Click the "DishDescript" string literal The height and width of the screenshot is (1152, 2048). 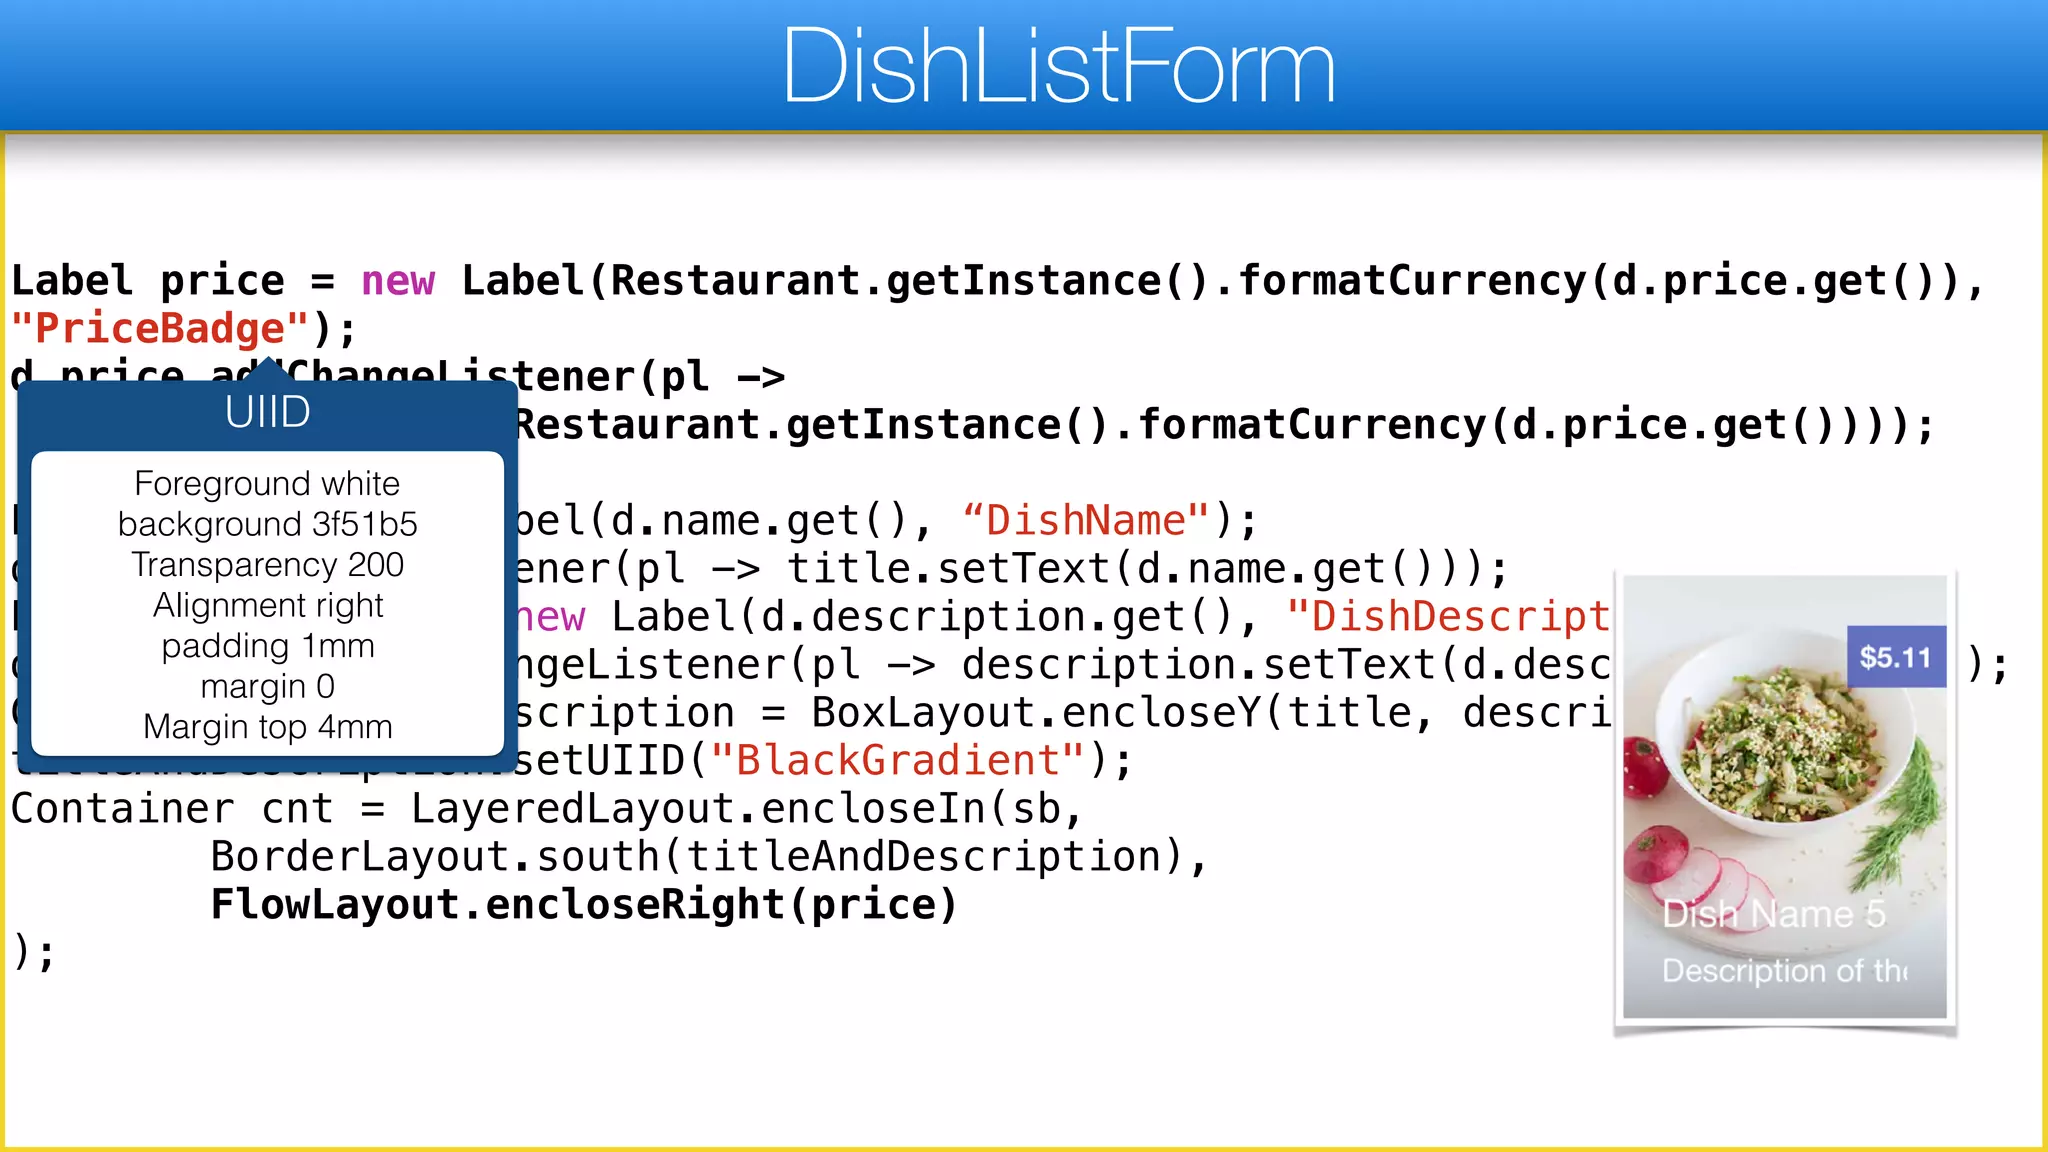pos(1448,616)
